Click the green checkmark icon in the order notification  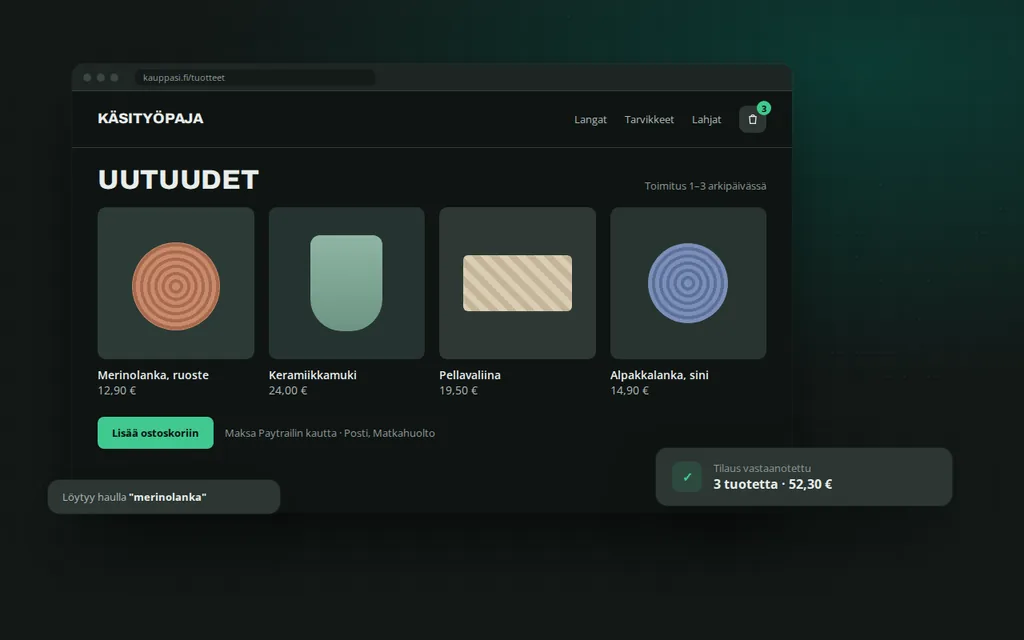tap(687, 477)
